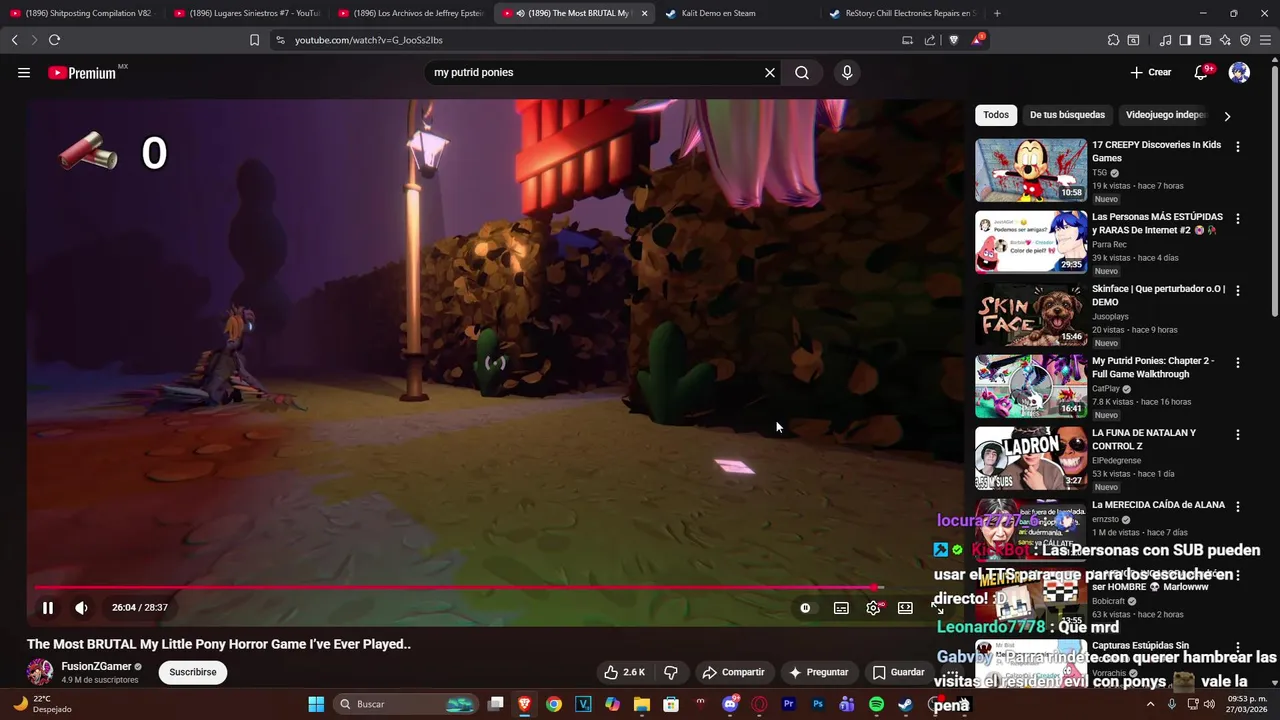1280x720 pixels.
Task: Toggle theater mode
Action: 905,608
